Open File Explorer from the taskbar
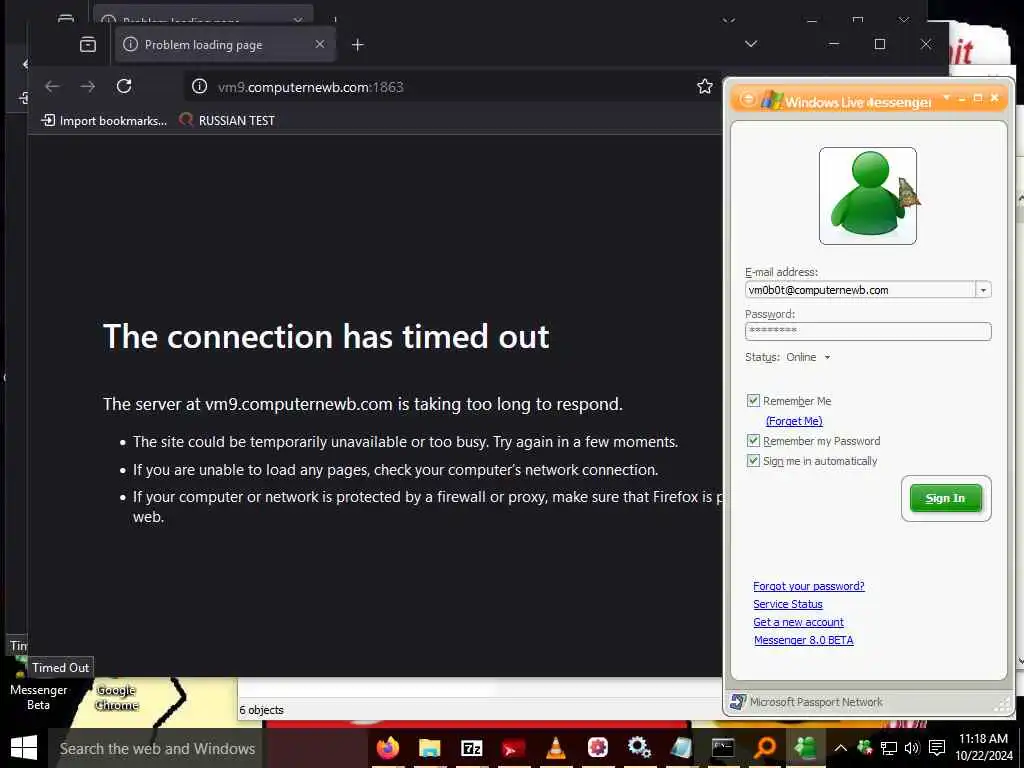This screenshot has width=1024, height=768. click(x=429, y=748)
